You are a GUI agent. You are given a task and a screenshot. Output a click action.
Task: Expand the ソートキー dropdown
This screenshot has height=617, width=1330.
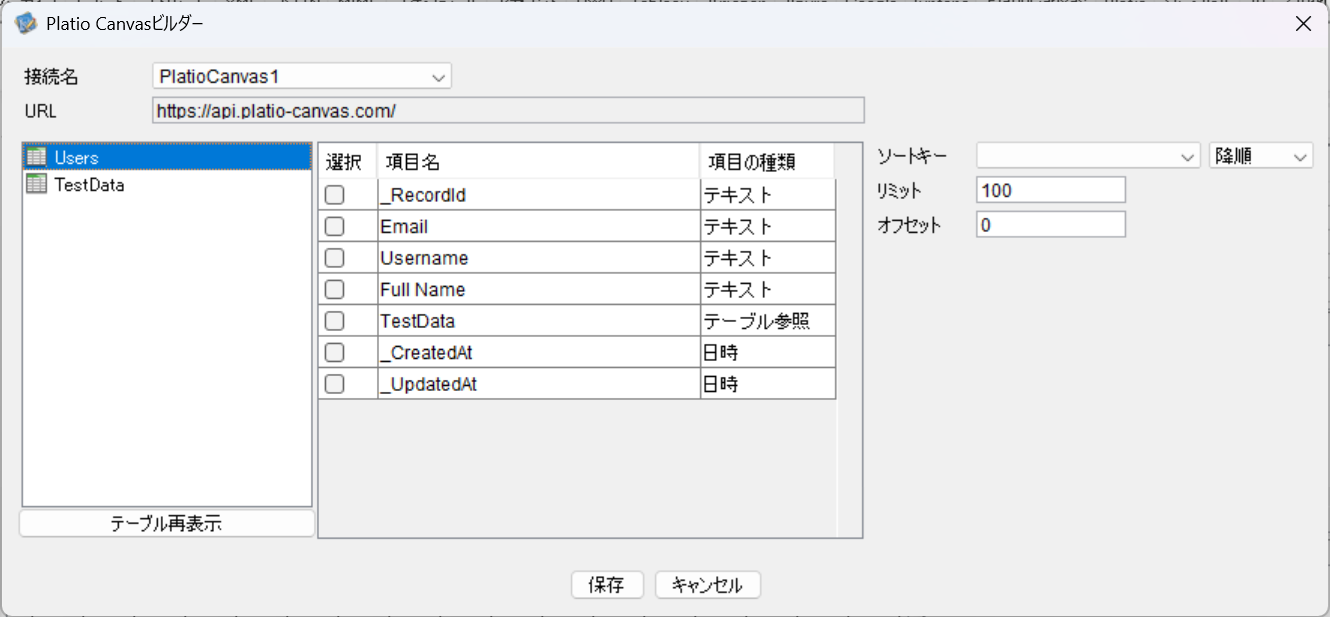click(1088, 157)
